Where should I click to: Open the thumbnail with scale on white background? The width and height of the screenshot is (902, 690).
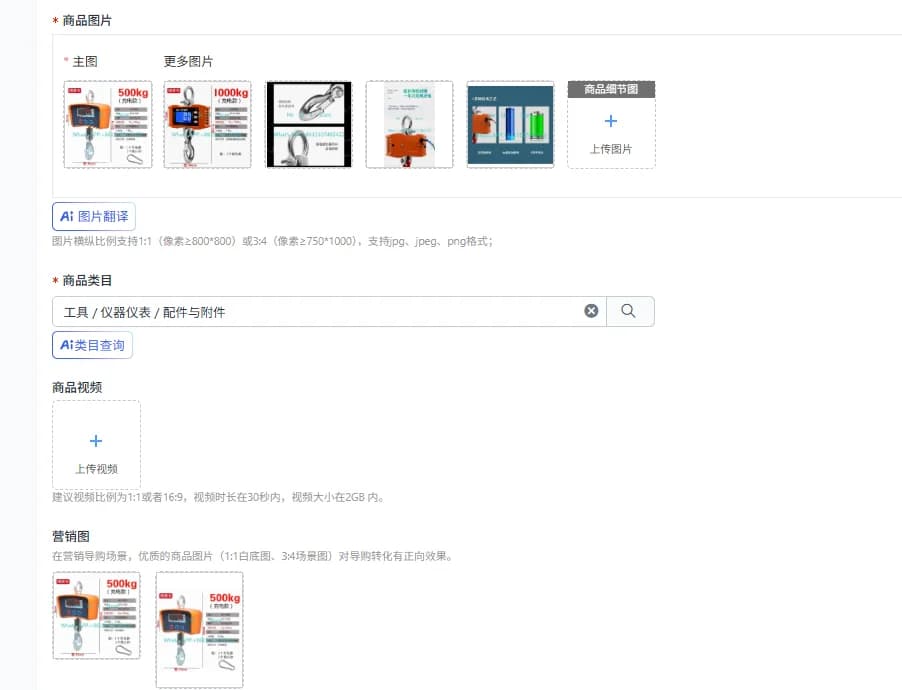410,124
